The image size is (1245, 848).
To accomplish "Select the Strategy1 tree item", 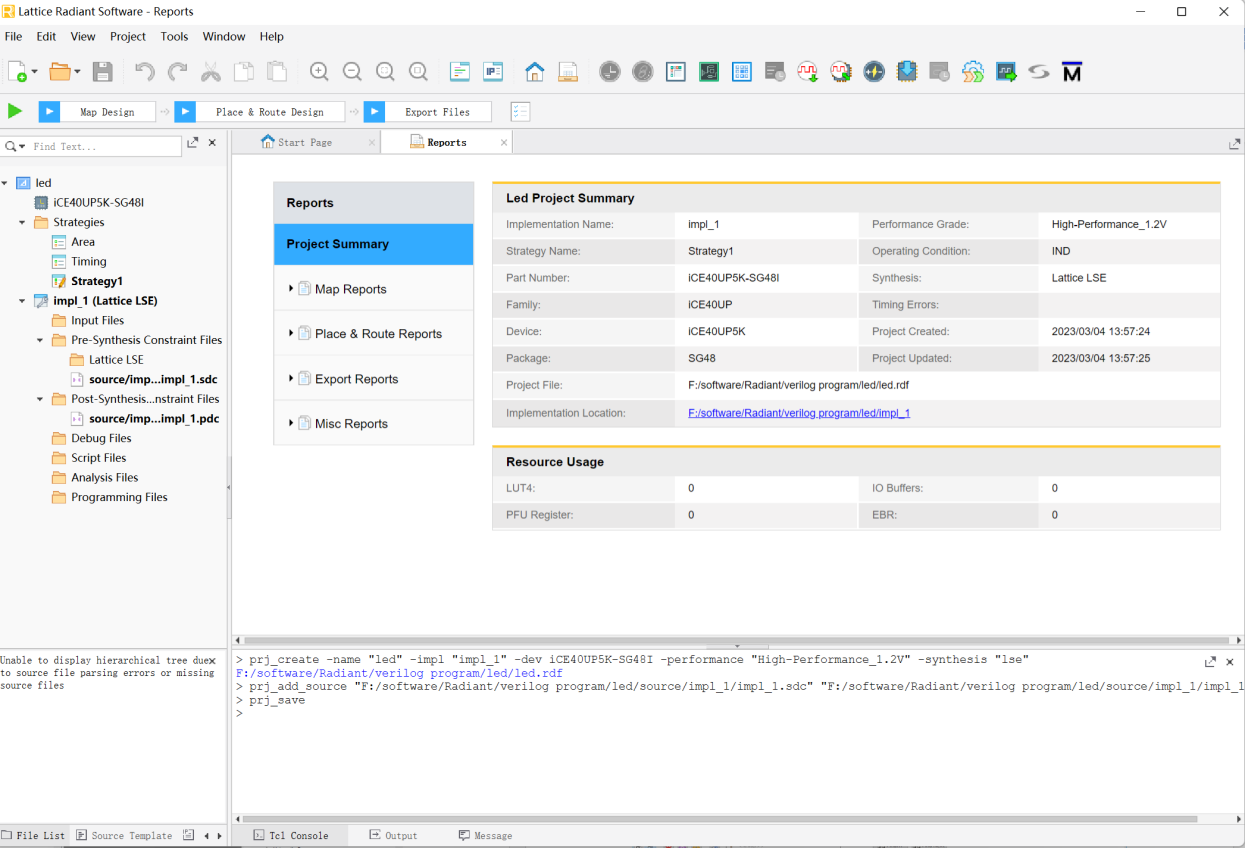I will click(x=97, y=281).
